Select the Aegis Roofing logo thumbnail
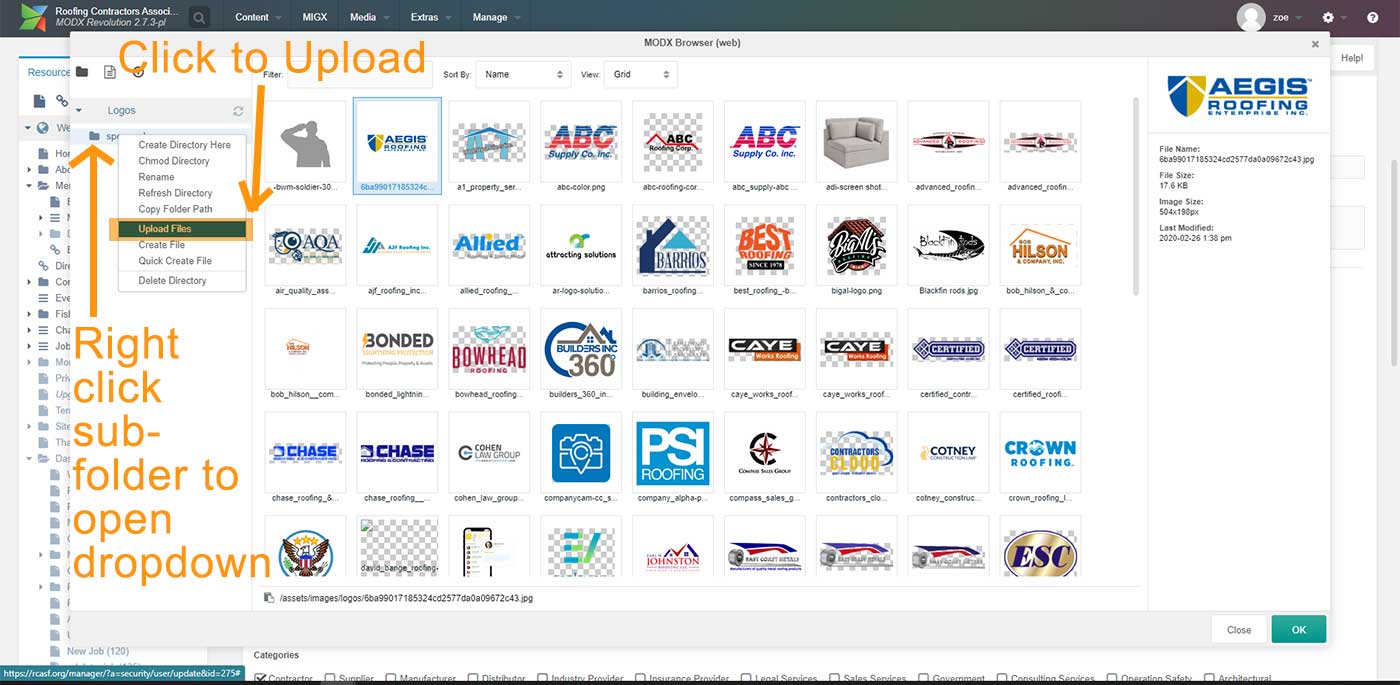The image size is (1400, 685). (x=397, y=144)
